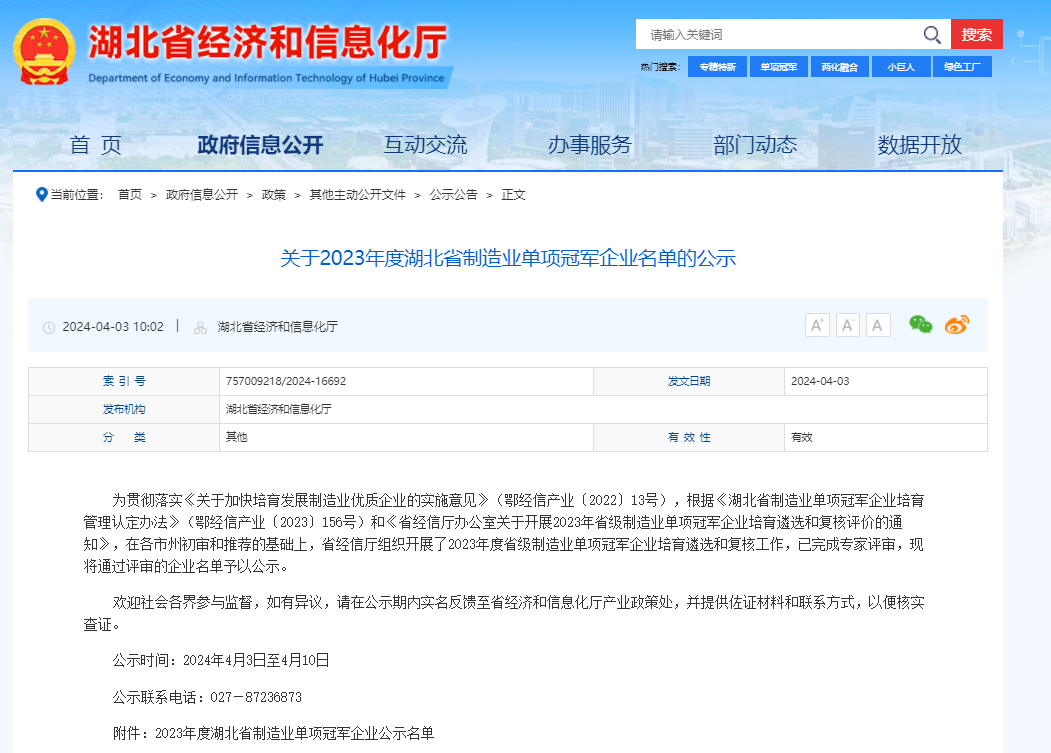Select 办事服务 from the main navigation

590,145
